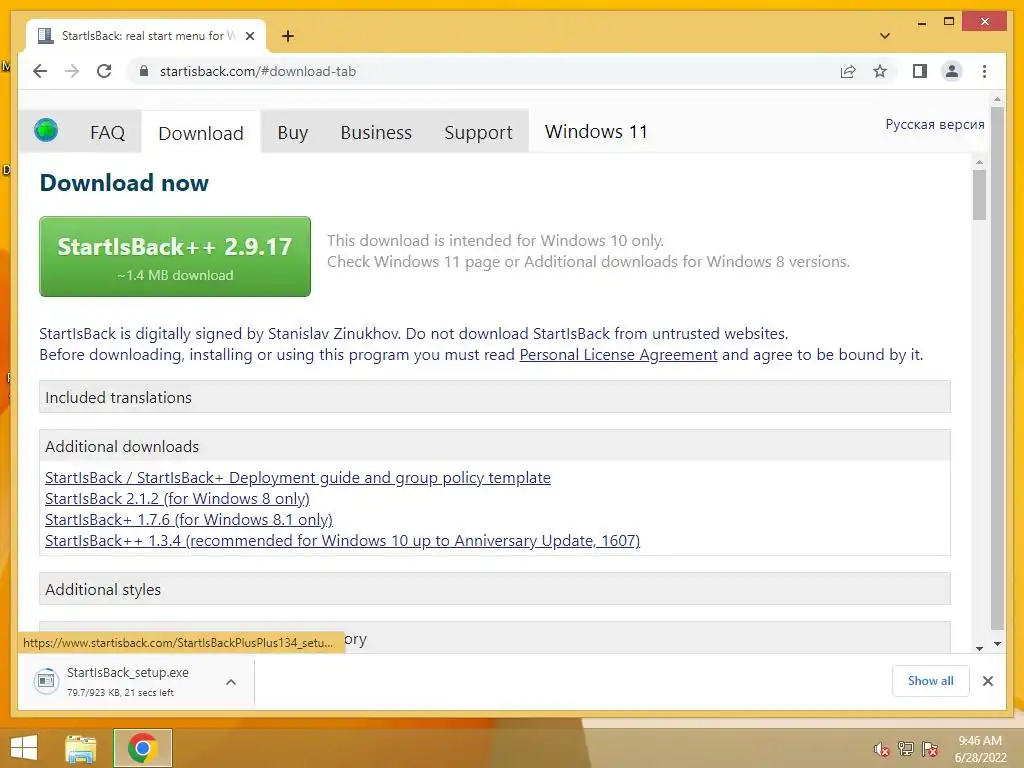Open File Explorer from taskbar

pos(81,748)
